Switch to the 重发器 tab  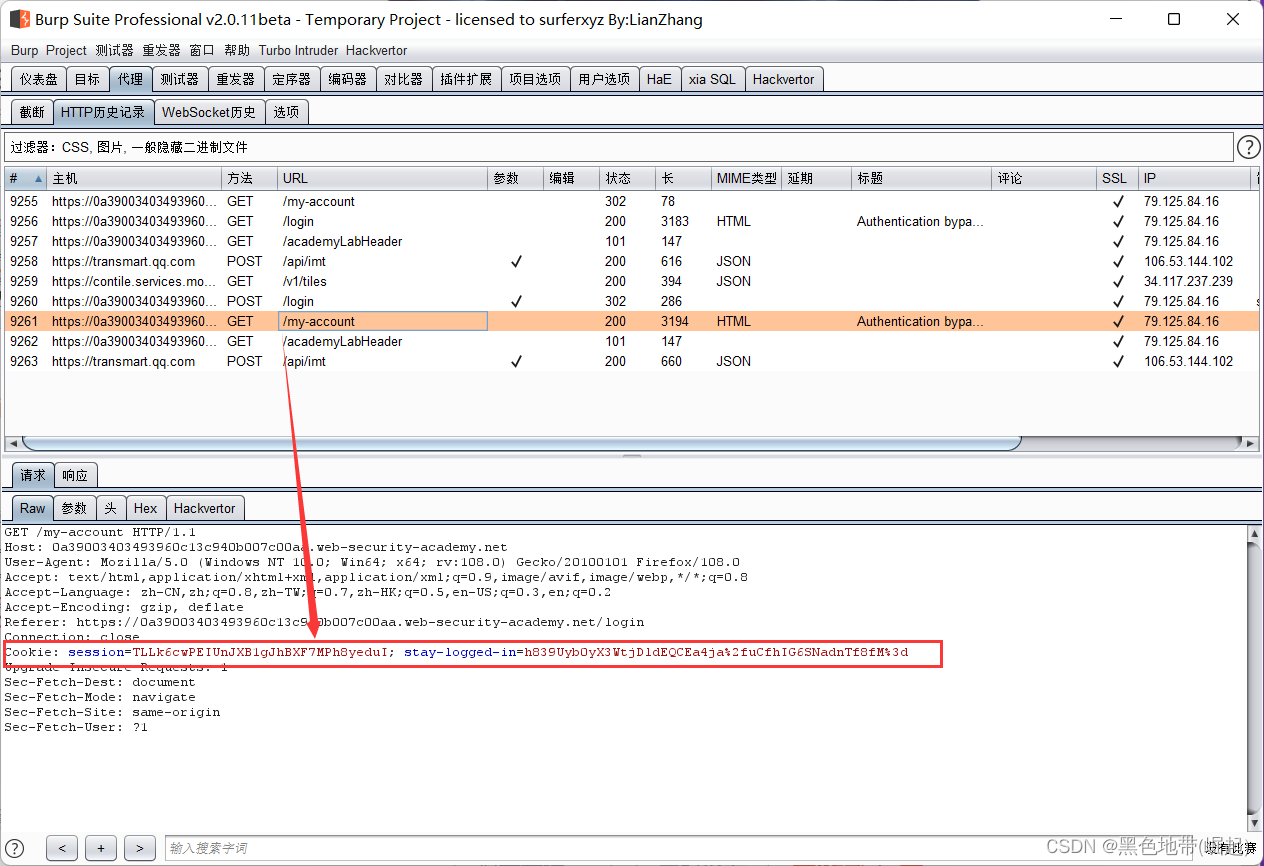click(236, 79)
